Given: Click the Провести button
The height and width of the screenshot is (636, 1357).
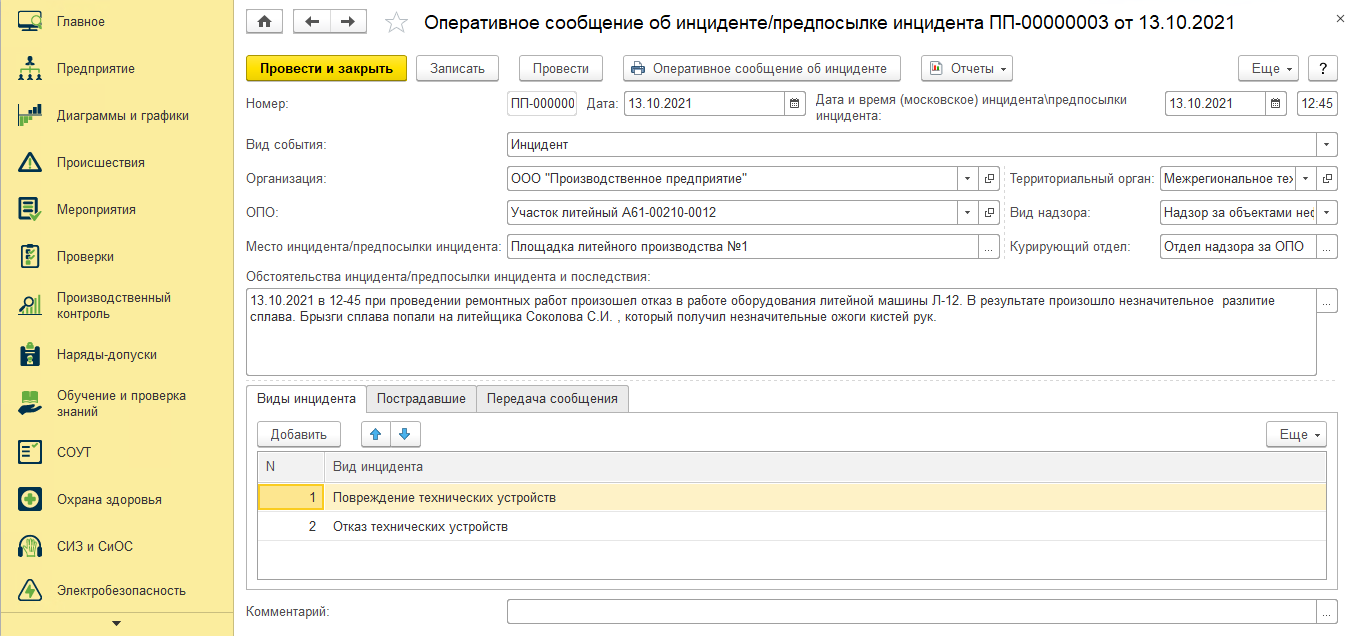Looking at the screenshot, I should pyautogui.click(x=561, y=68).
